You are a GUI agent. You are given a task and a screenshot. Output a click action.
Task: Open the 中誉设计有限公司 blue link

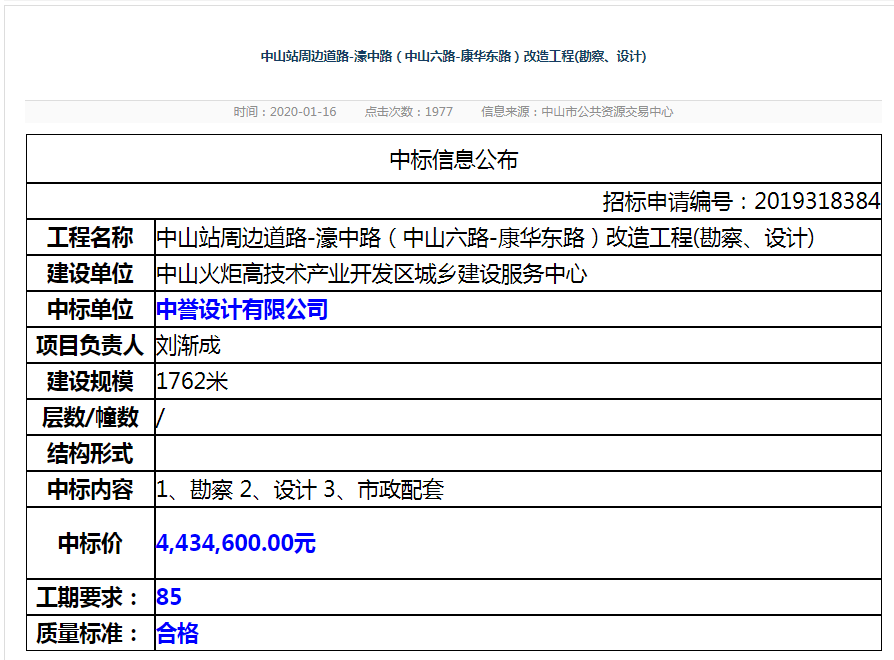click(242, 309)
